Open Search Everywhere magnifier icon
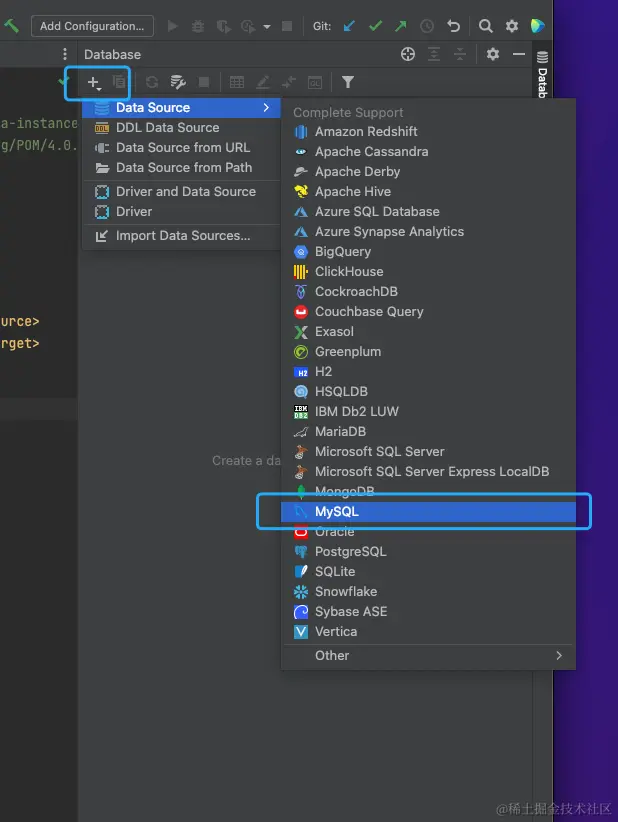618x822 pixels. [x=485, y=26]
